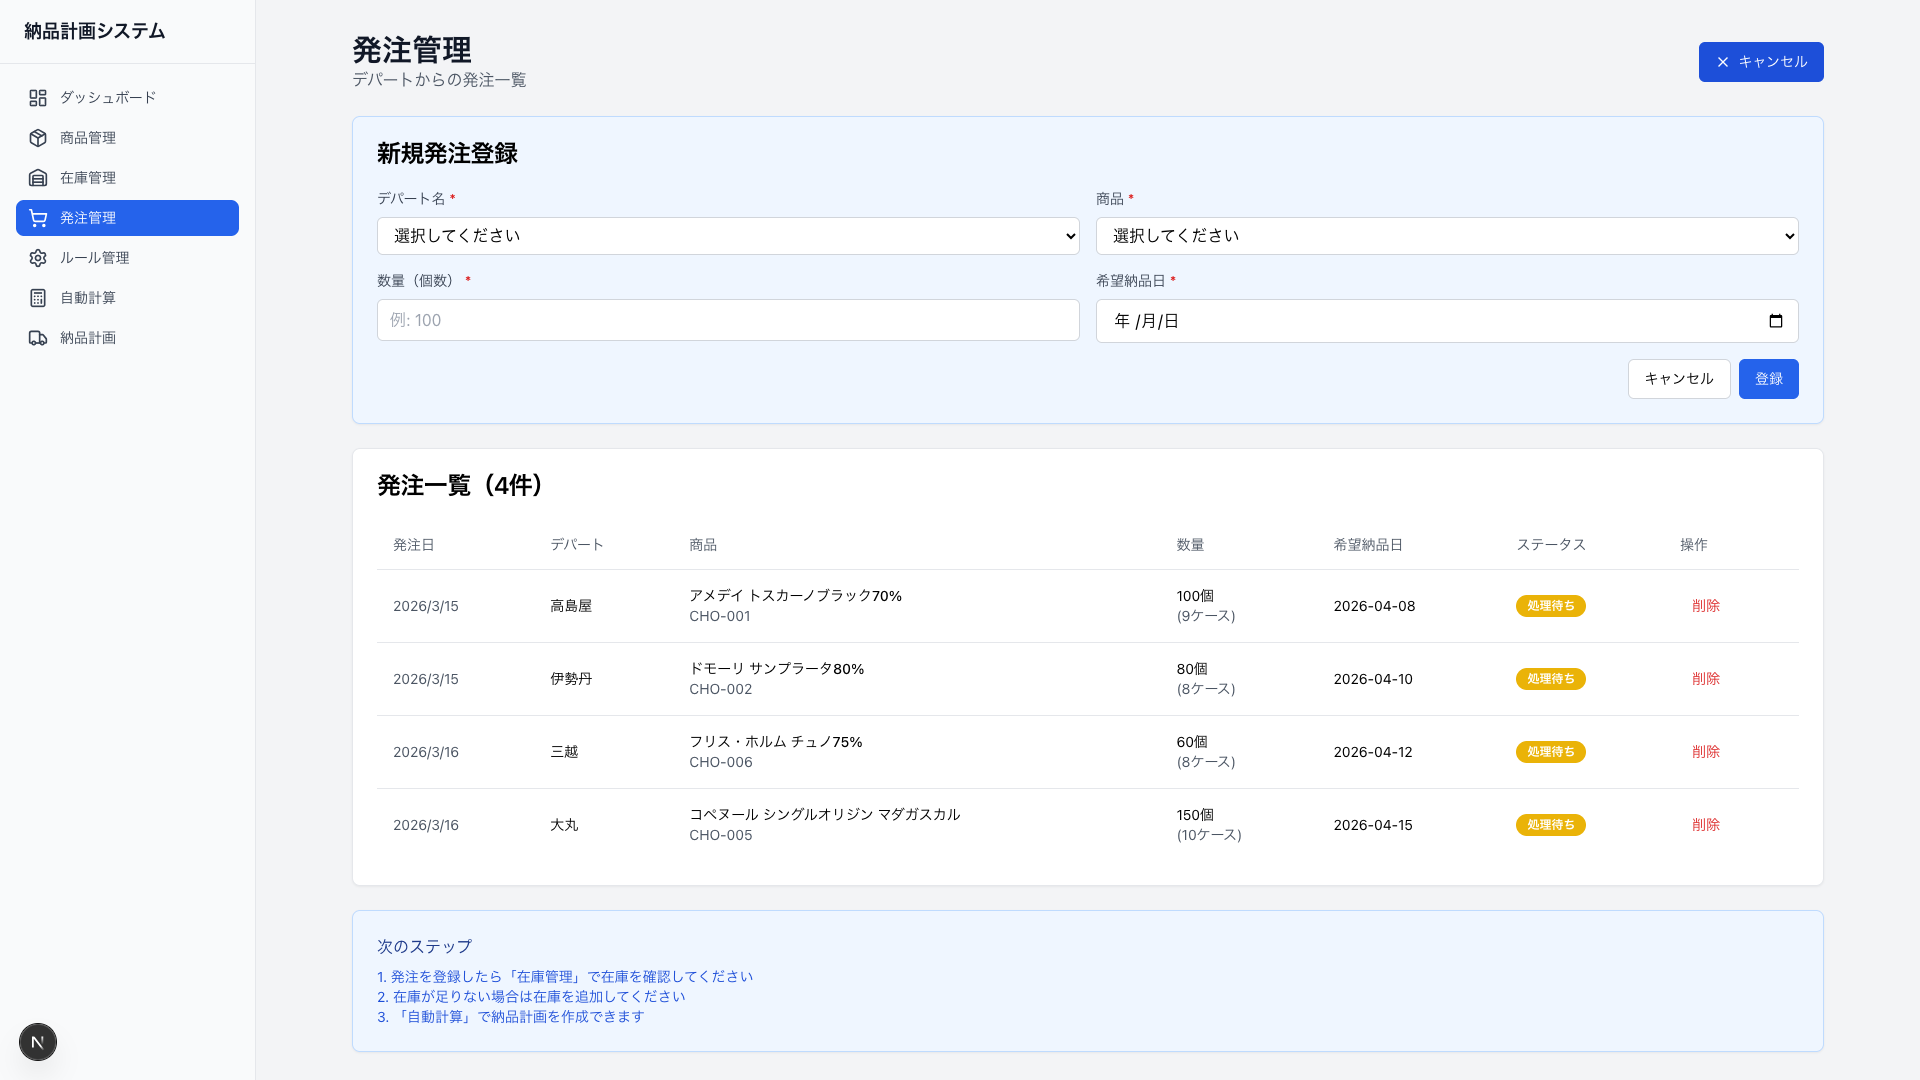This screenshot has height=1080, width=1920.
Task: Click the 発注管理 shopping cart icon
Action: pos(38,218)
